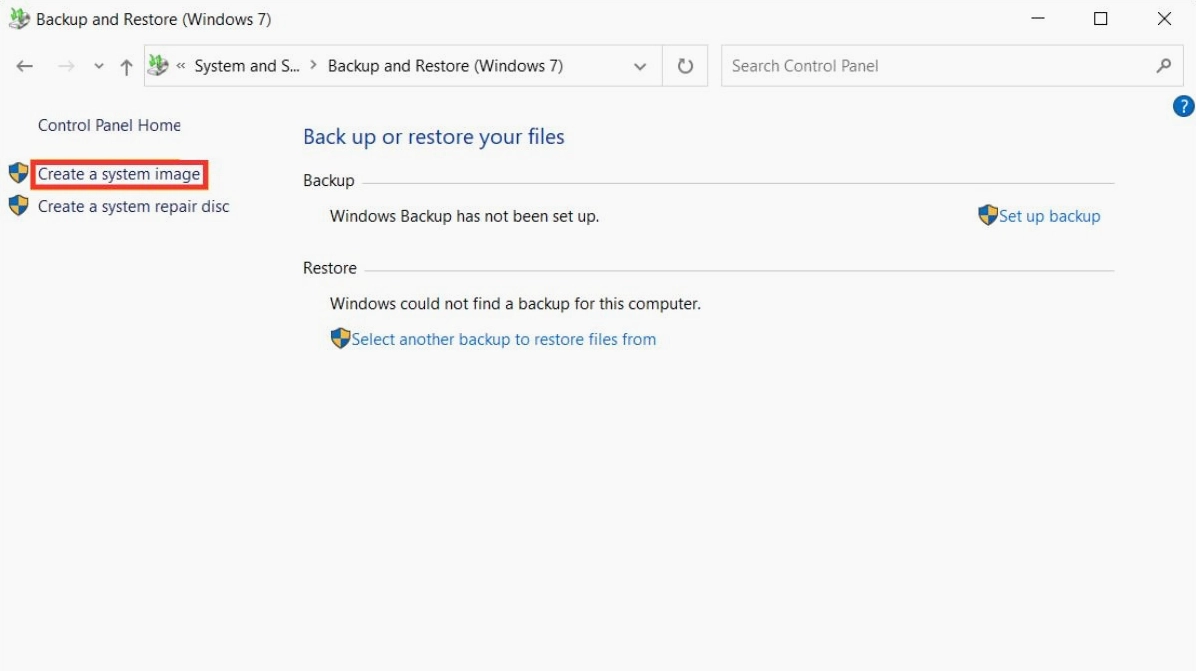Click the shield icon beside Create a system image

pos(19,173)
